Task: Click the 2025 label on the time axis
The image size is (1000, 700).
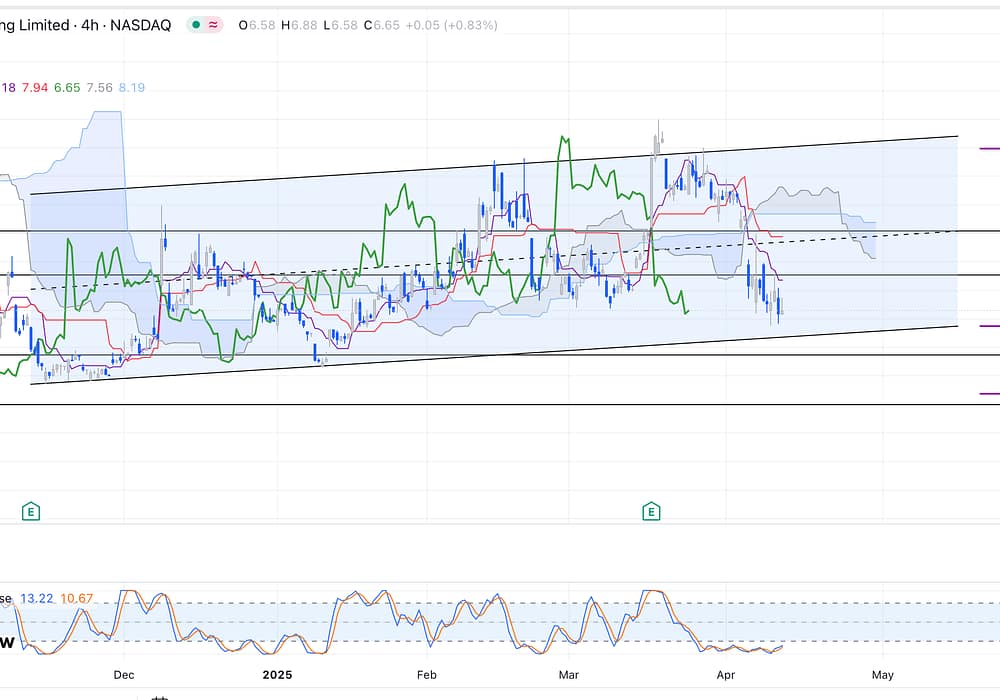Action: coord(277,675)
